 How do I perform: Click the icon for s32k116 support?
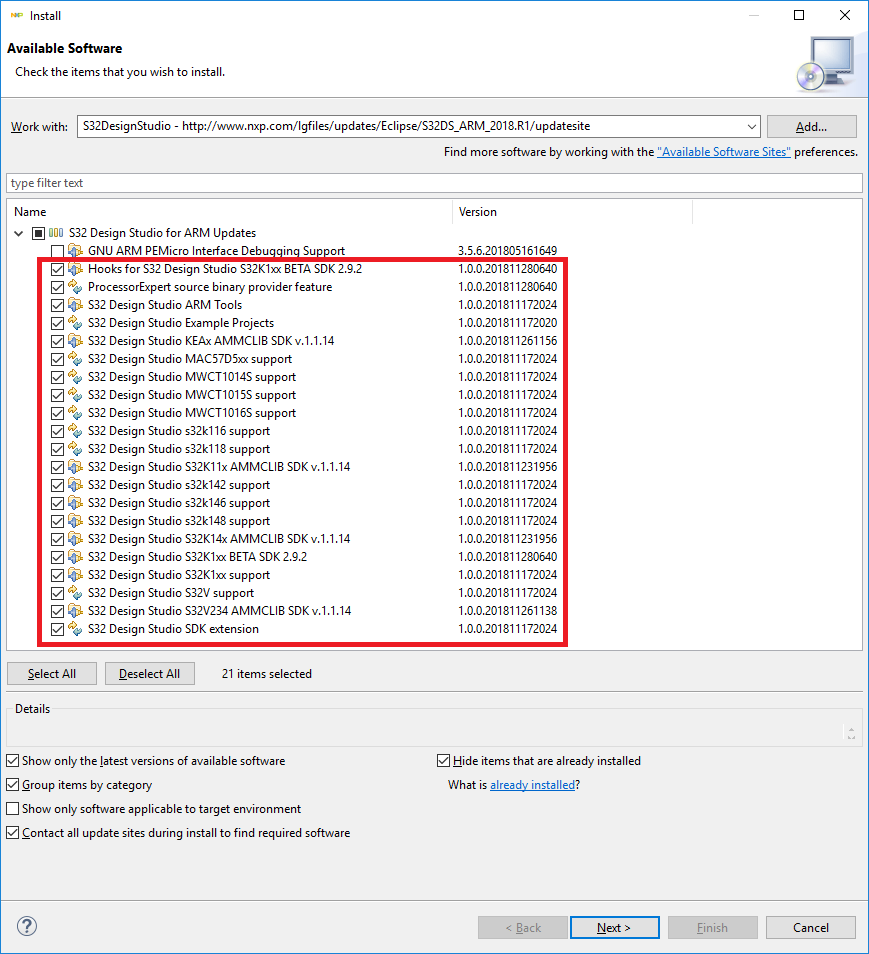(x=75, y=431)
